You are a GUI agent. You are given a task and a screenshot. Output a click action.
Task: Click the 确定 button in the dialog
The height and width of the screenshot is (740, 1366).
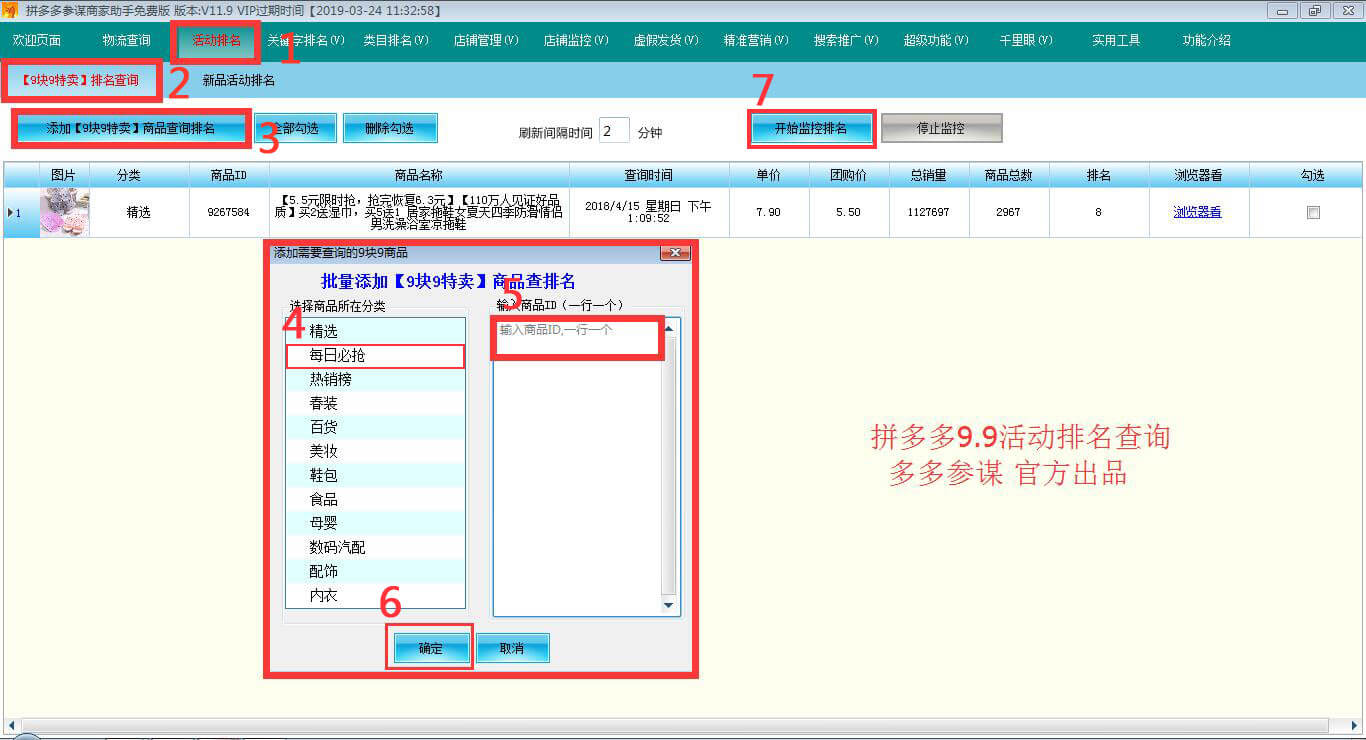tap(431, 648)
